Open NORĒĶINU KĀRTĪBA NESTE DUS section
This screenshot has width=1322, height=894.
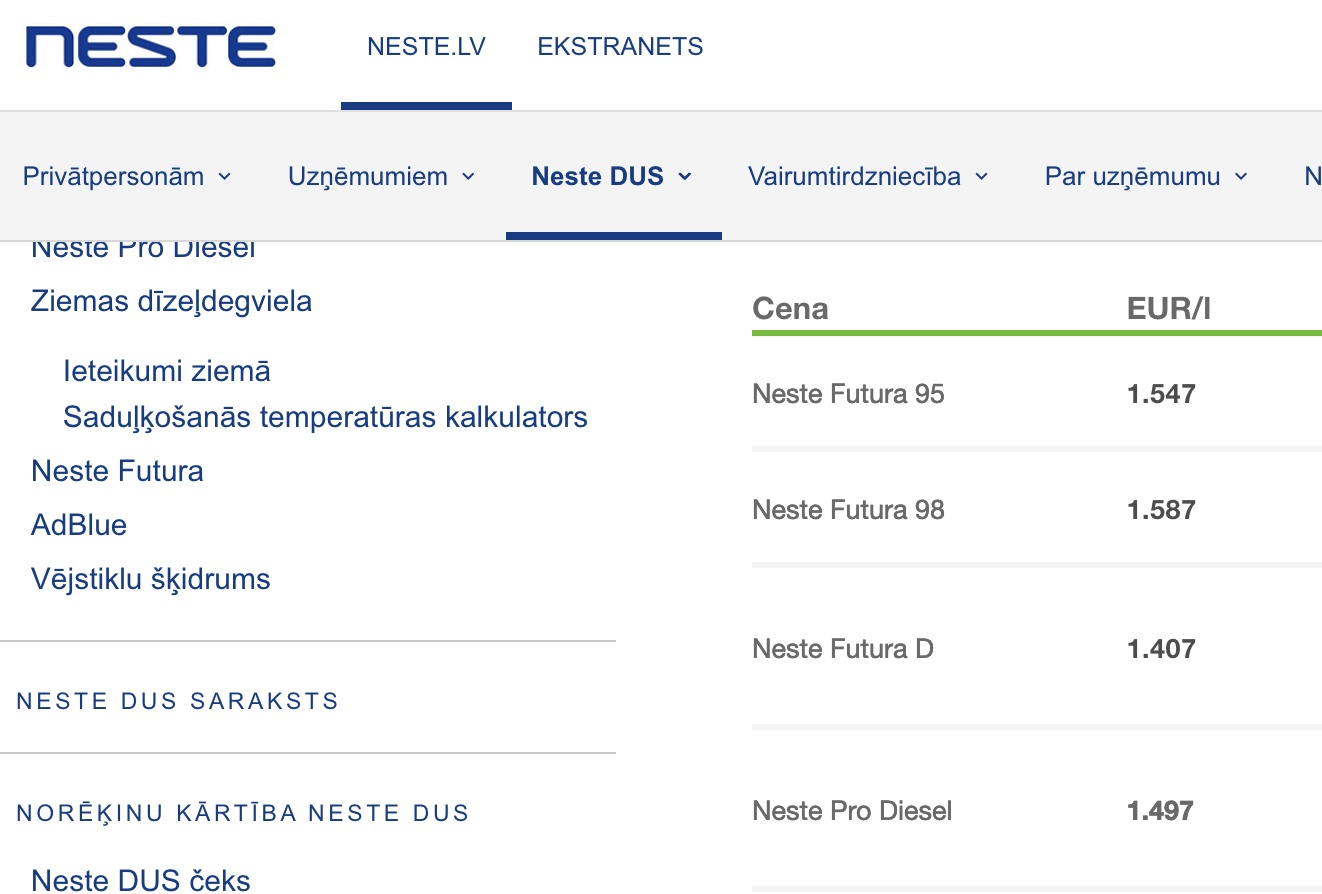[243, 813]
